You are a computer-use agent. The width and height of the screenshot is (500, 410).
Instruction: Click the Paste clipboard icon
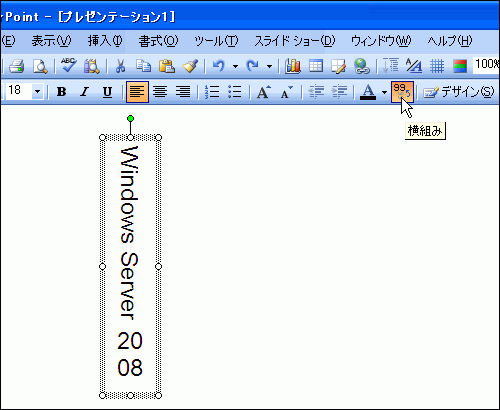tap(167, 66)
